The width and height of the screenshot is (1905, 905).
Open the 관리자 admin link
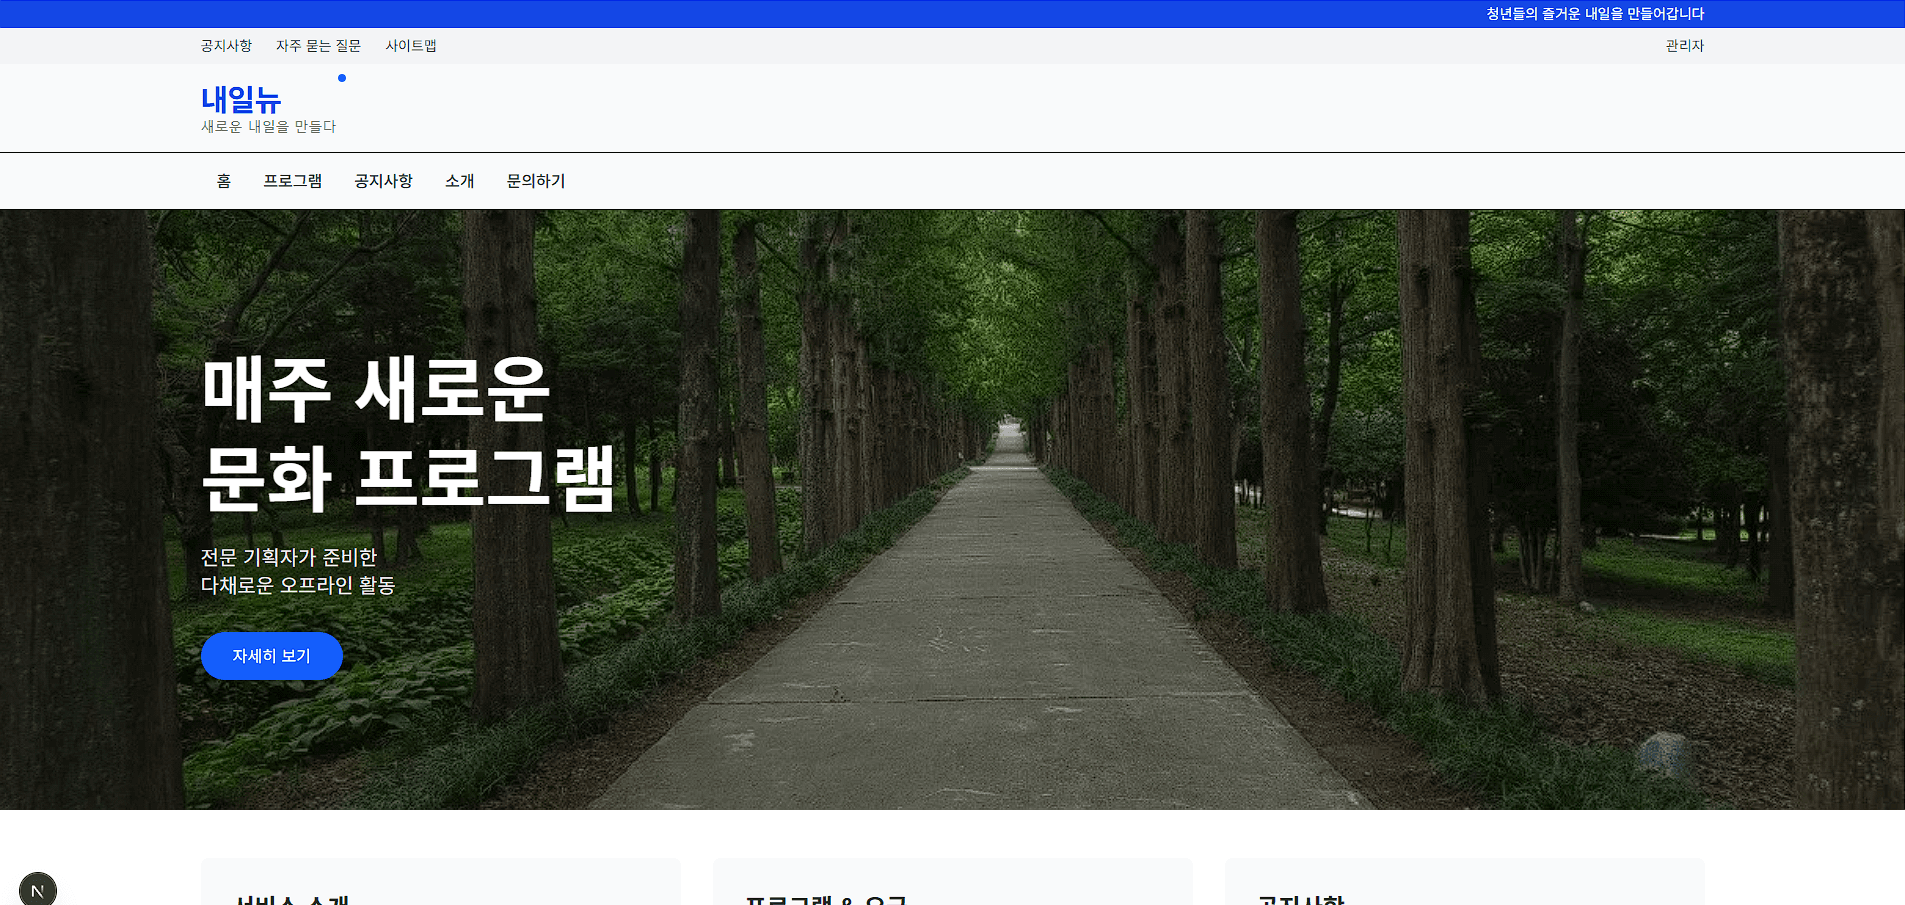click(x=1684, y=45)
